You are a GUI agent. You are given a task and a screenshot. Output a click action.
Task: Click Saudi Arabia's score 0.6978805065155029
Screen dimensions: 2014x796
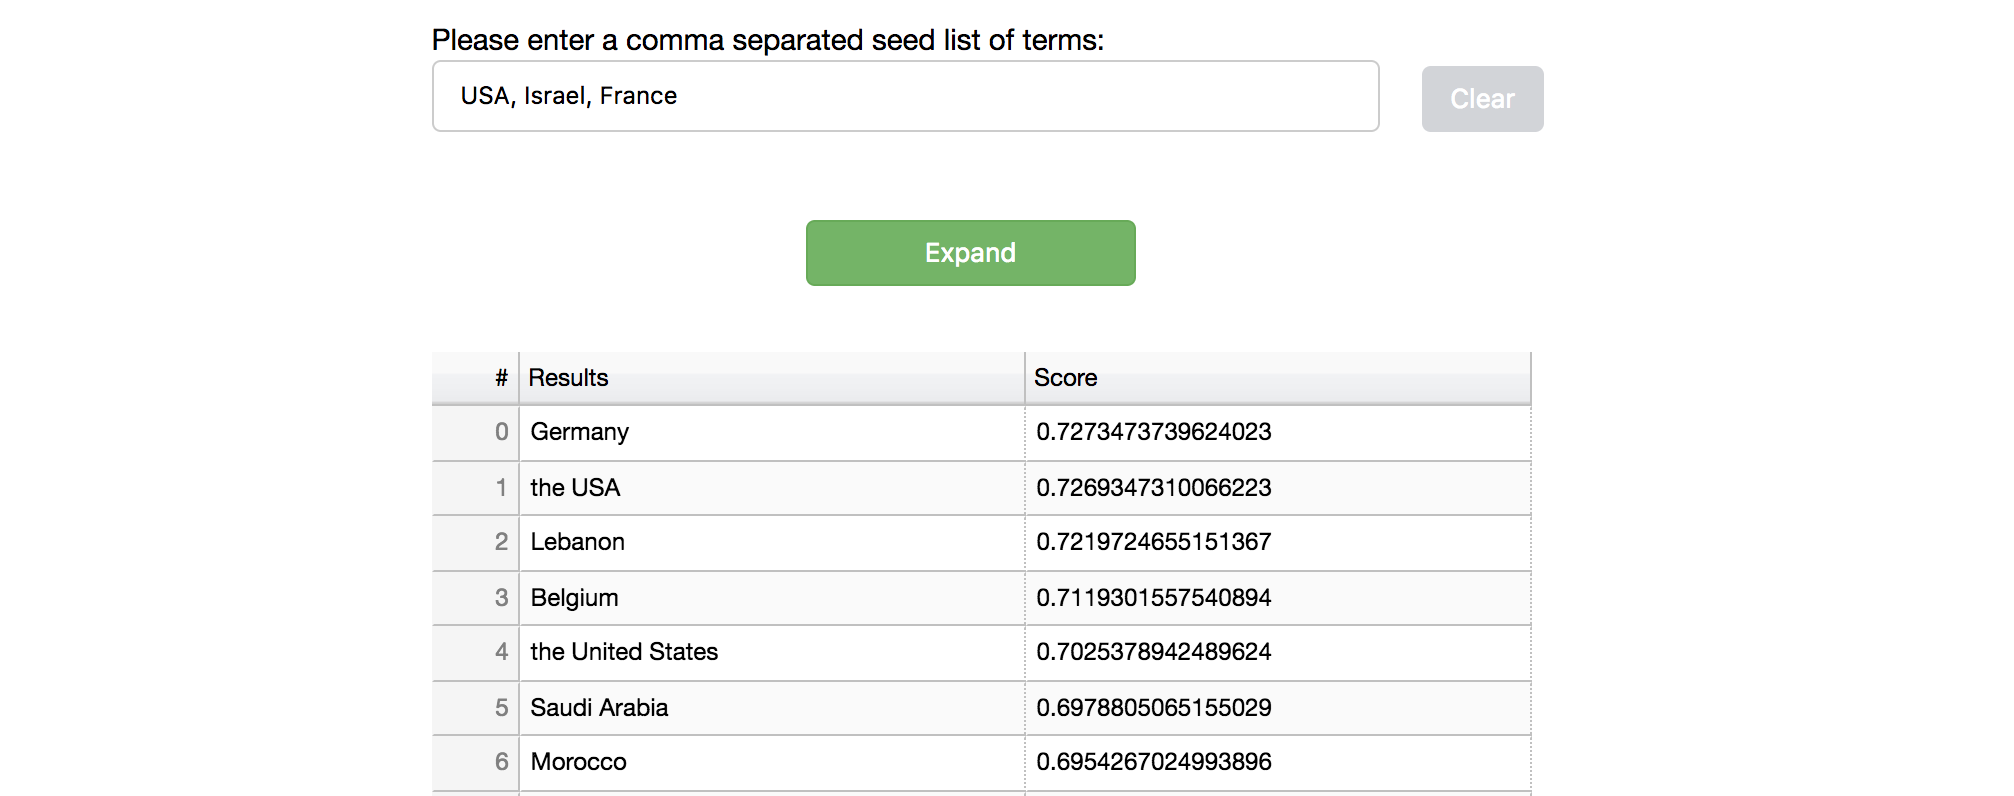(1153, 708)
